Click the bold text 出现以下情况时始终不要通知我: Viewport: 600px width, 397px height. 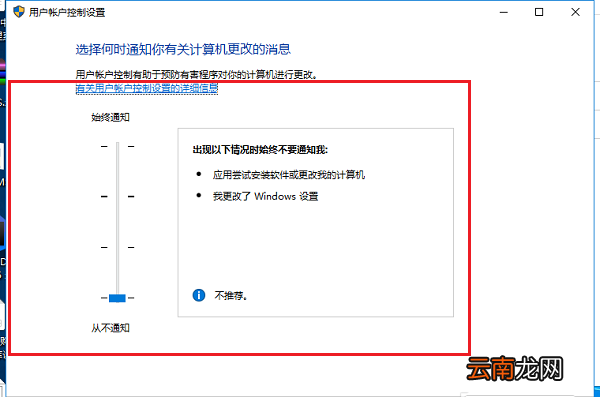(260, 150)
